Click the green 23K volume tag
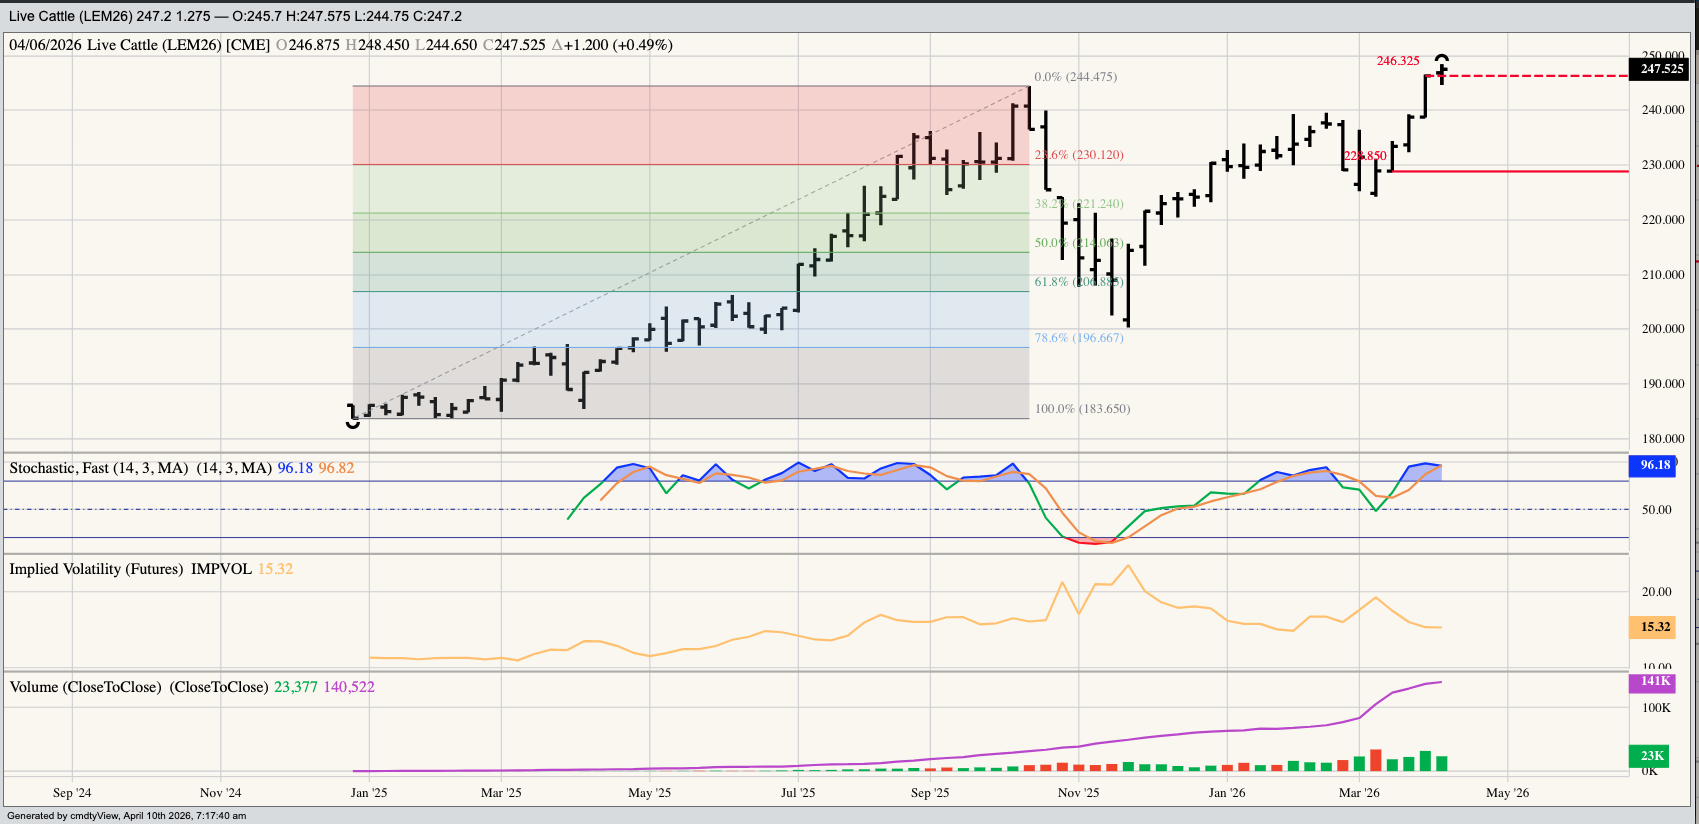 pyautogui.click(x=1652, y=756)
